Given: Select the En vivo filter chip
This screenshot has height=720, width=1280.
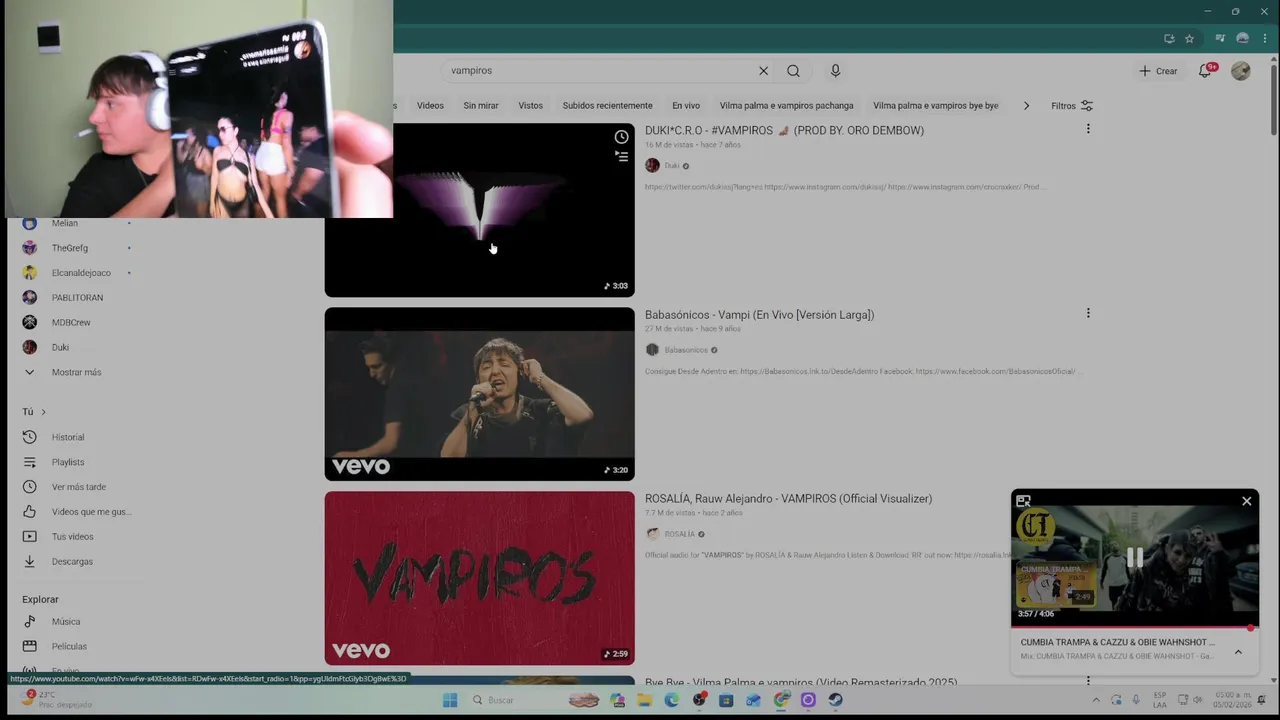Looking at the screenshot, I should (x=686, y=106).
